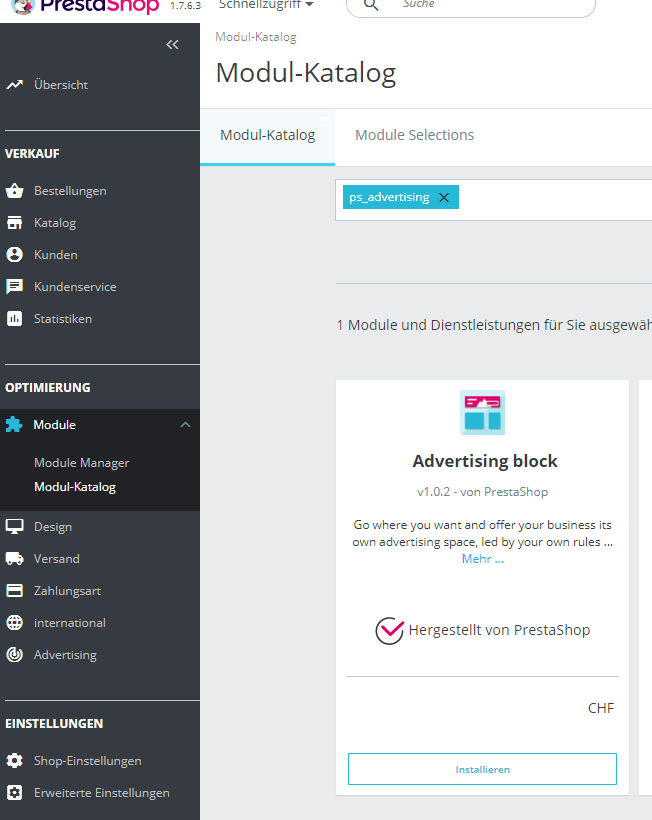
Task: Collapse the Module menu chevron
Action: [185, 425]
